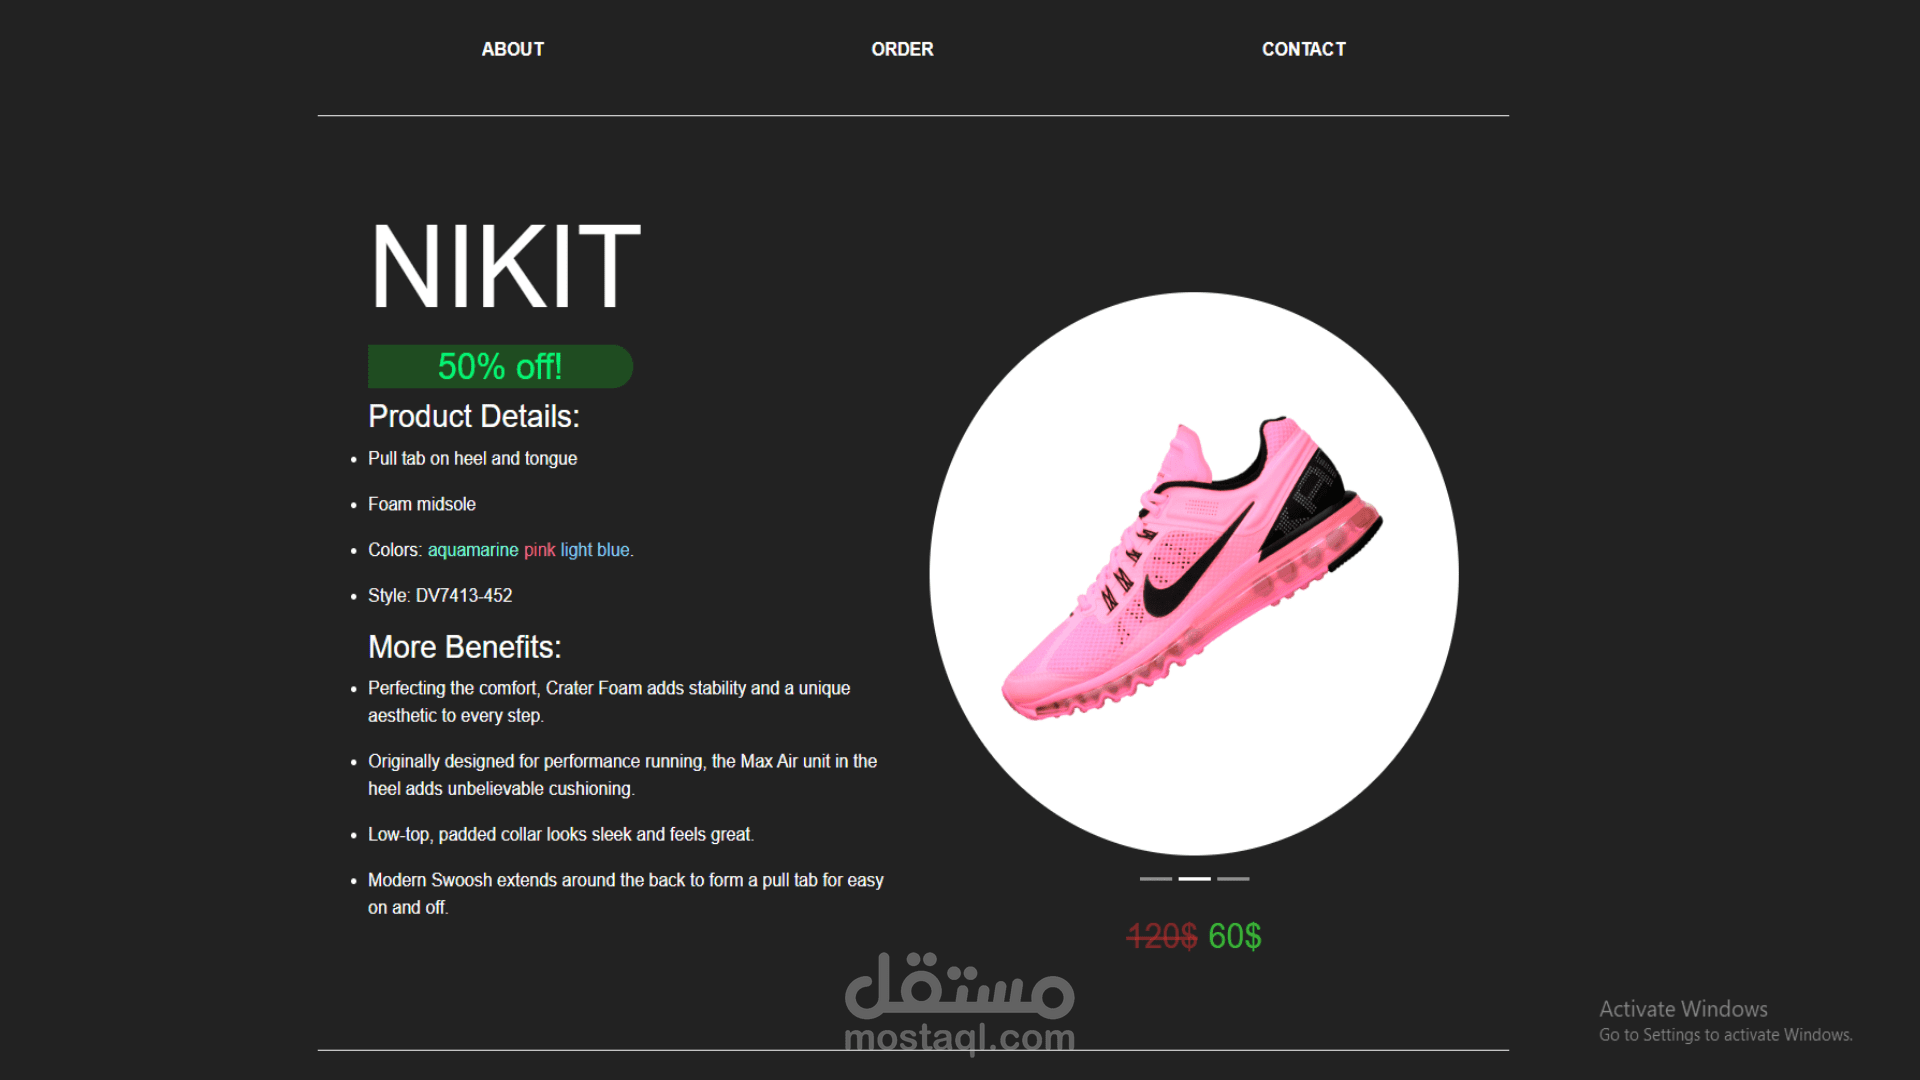Click the Style DV7413-452 text
The height and width of the screenshot is (1080, 1920).
[440, 596]
